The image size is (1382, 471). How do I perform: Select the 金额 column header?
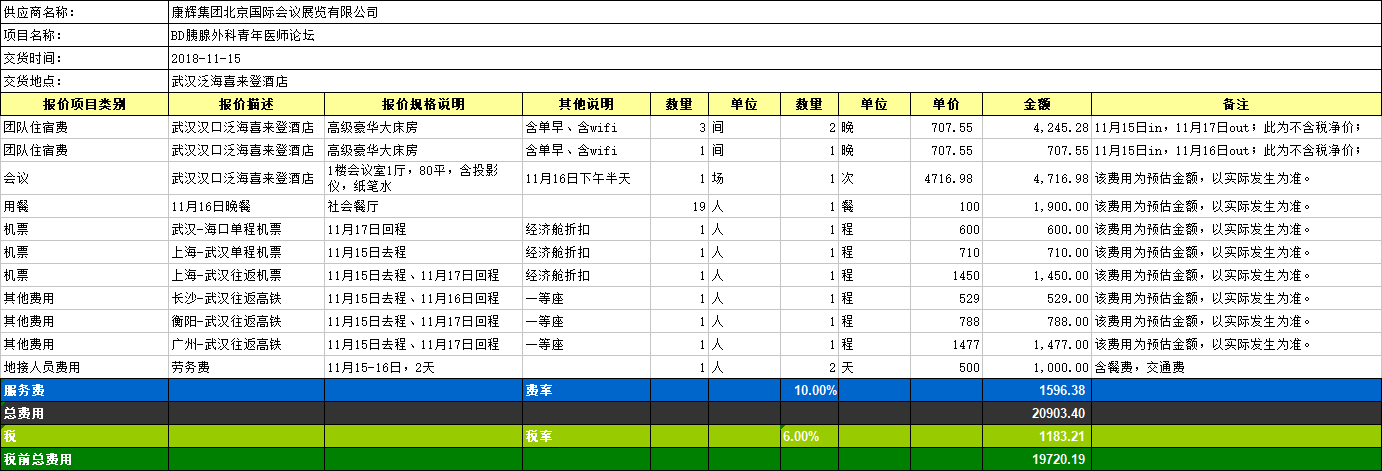1036,104
